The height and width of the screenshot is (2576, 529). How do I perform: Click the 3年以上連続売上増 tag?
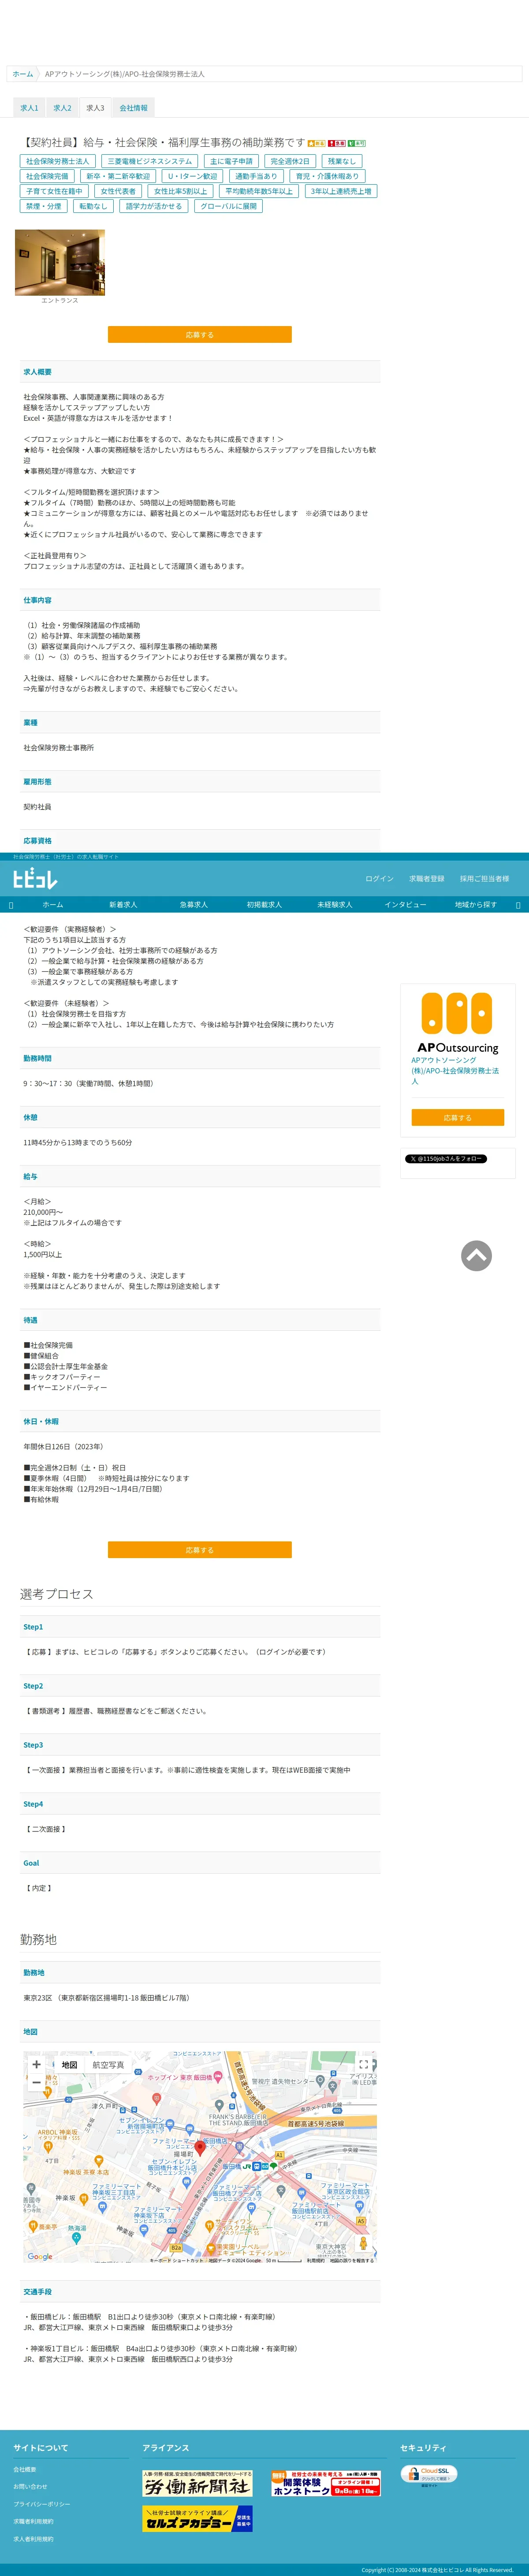tap(341, 191)
